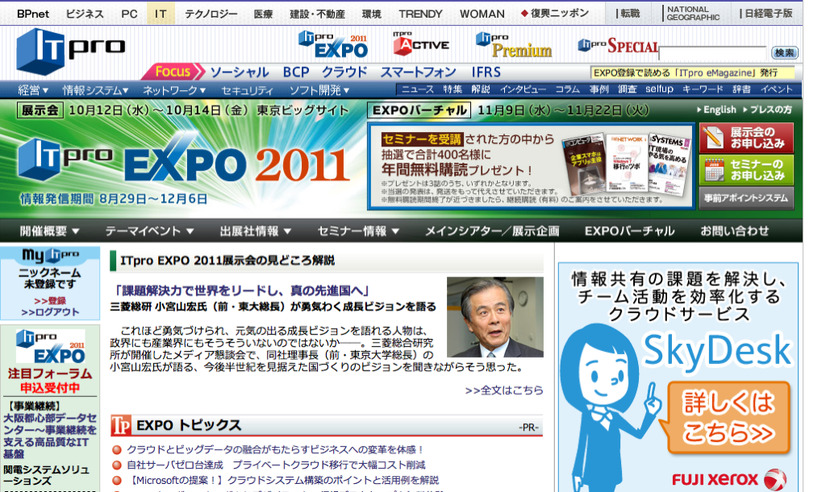The image size is (826, 492).
Task: Open the プレスの方 link
Action: tap(767, 110)
